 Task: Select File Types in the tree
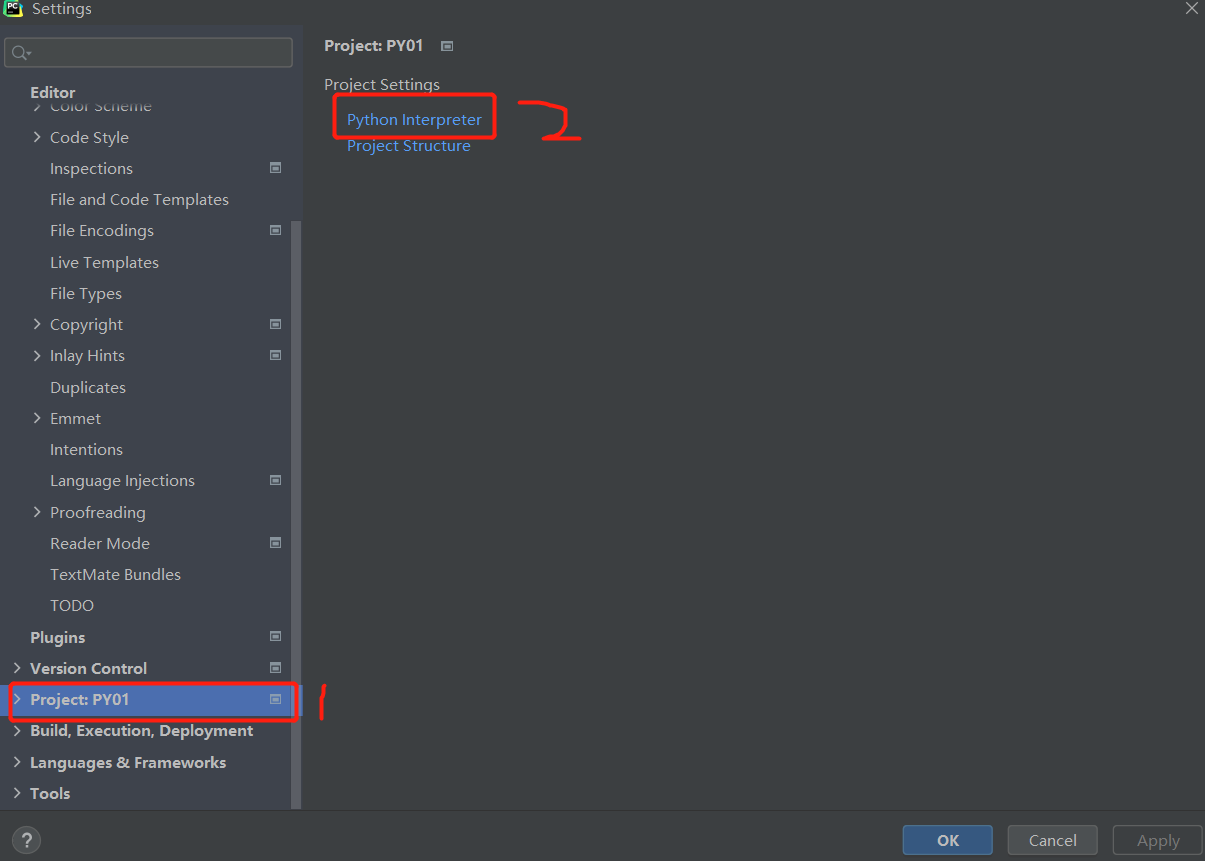tap(86, 293)
